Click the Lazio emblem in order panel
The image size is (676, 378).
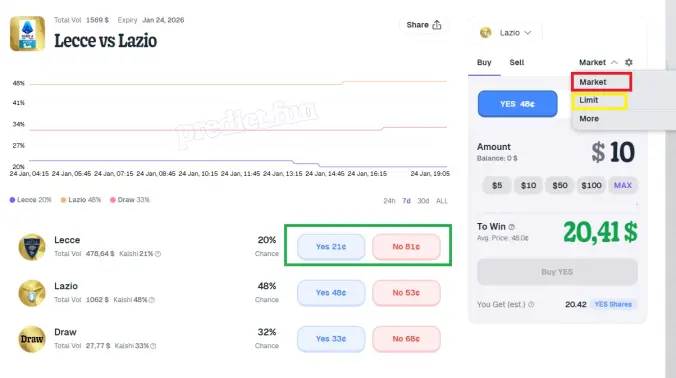[485, 33]
